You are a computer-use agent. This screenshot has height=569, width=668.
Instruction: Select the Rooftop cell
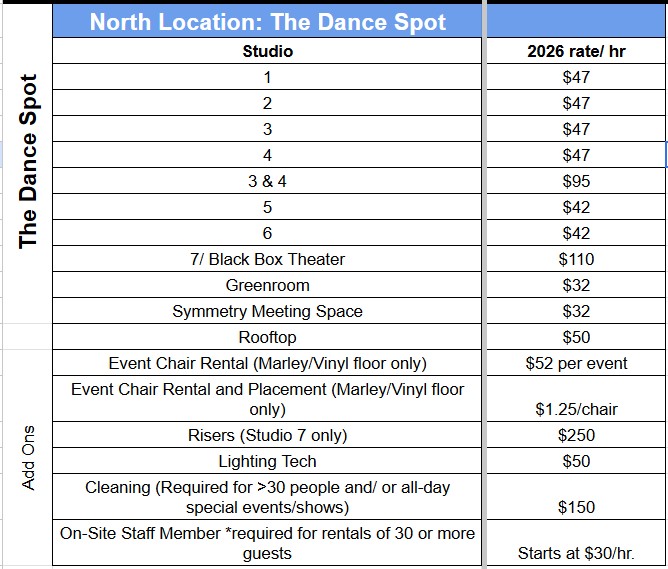[x=268, y=337]
